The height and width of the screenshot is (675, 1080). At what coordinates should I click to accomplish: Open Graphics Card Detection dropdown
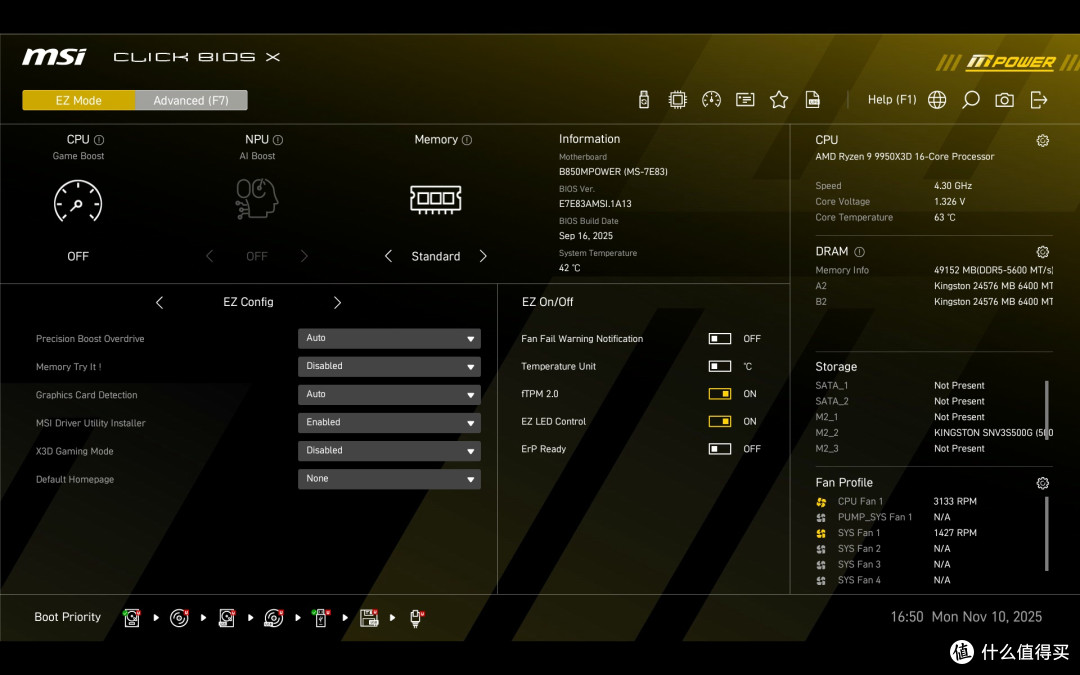pyautogui.click(x=389, y=395)
